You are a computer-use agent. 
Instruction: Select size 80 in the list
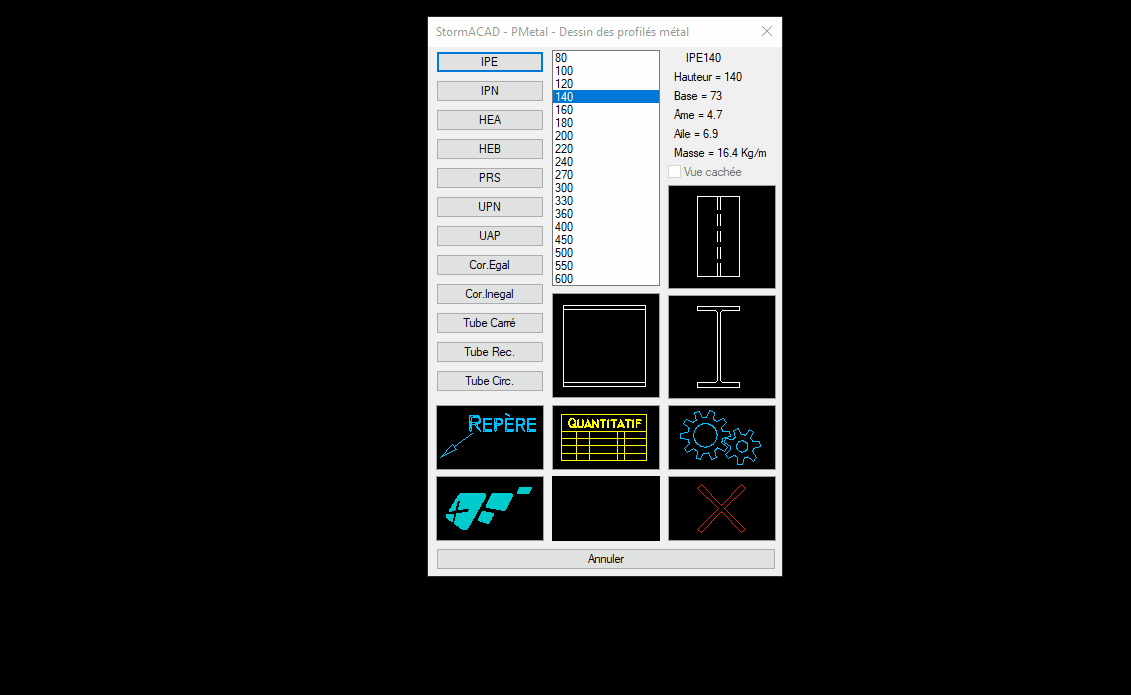tap(562, 58)
